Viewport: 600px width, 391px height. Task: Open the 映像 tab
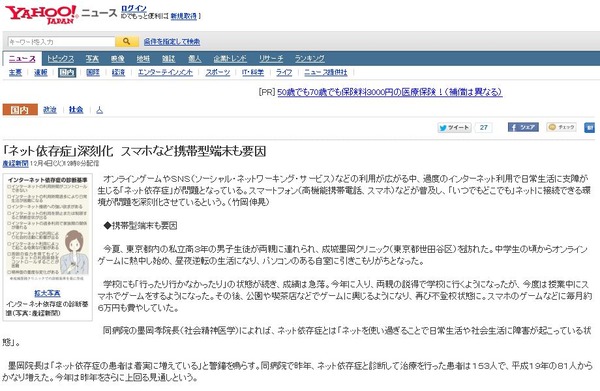coord(117,59)
